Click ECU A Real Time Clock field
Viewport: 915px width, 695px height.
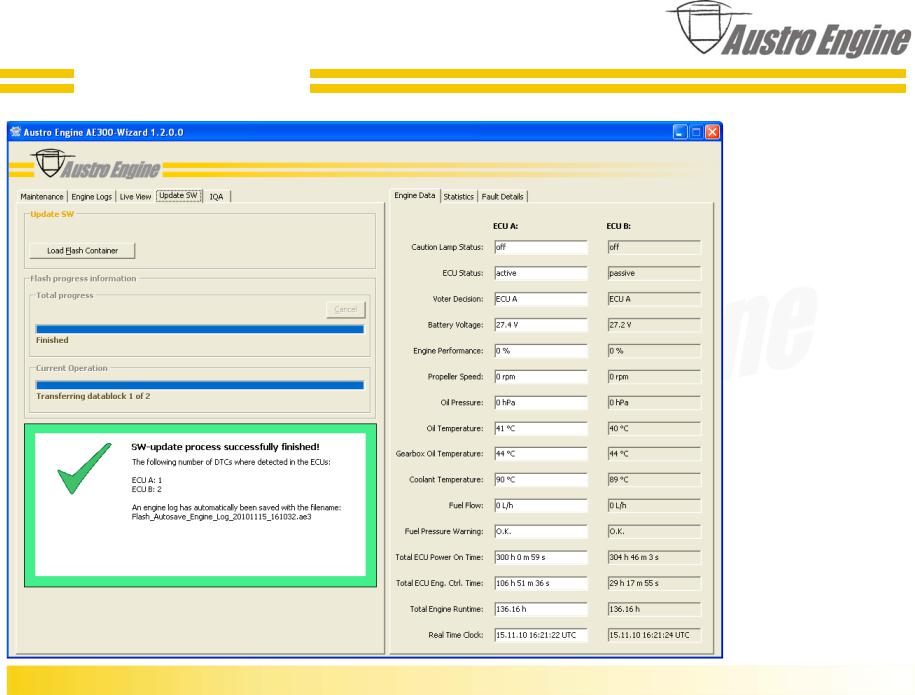click(541, 635)
